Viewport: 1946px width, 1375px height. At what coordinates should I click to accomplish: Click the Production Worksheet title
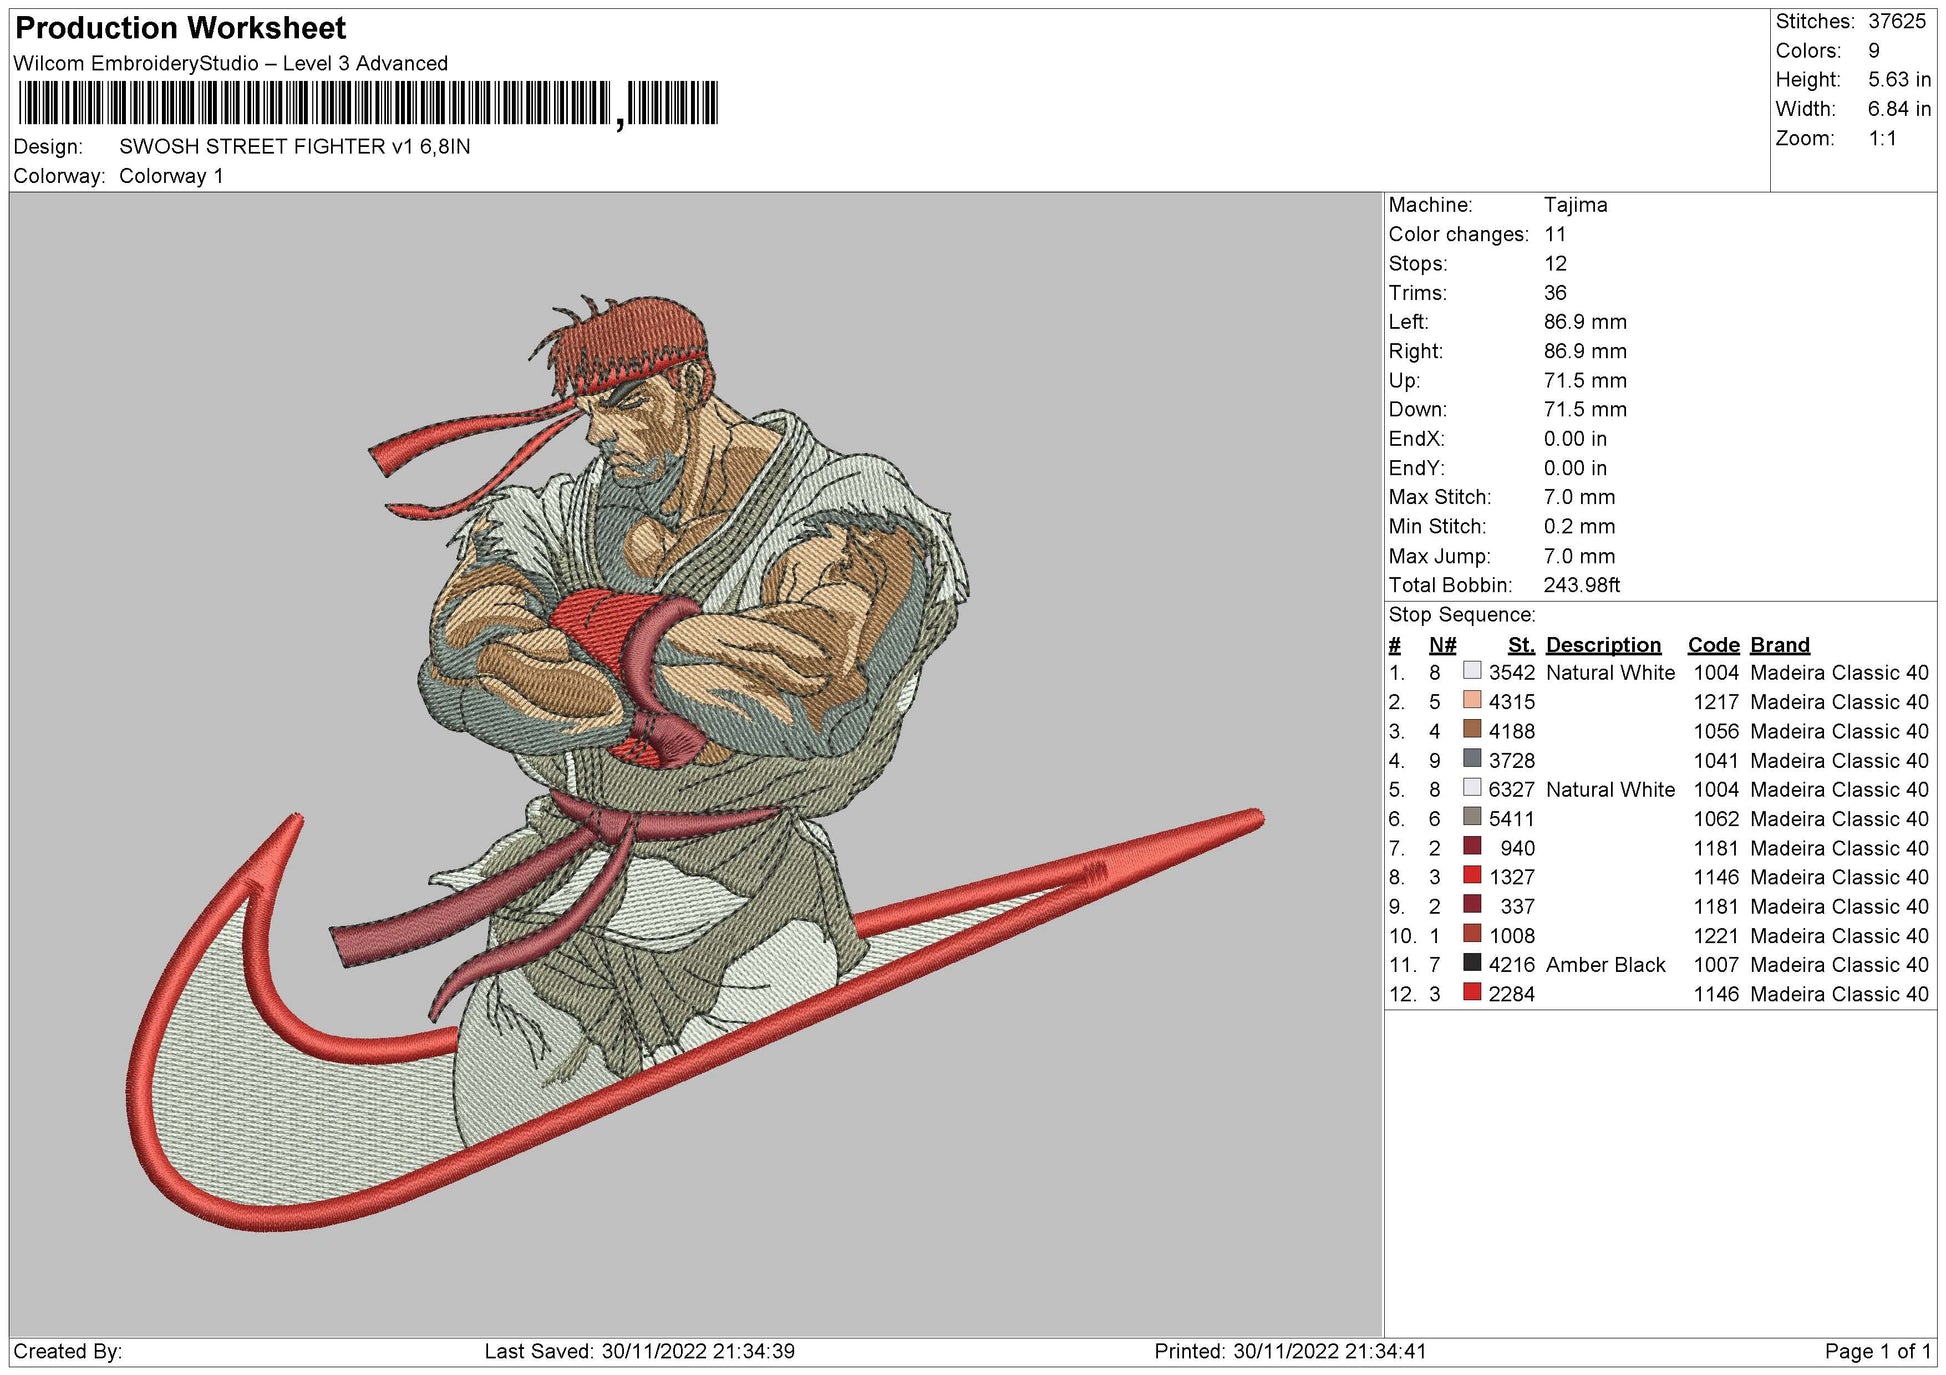[x=181, y=28]
